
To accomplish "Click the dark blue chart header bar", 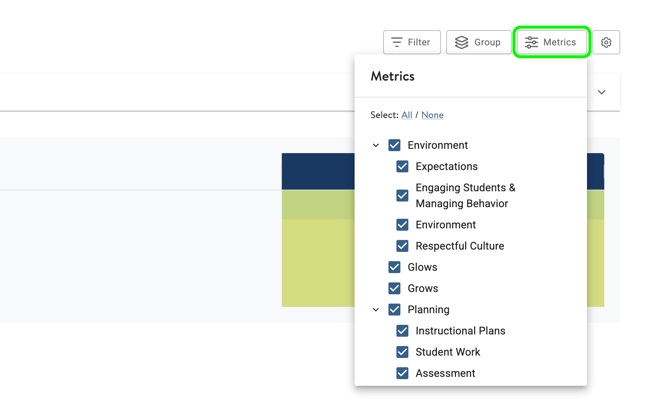I will 317,171.
